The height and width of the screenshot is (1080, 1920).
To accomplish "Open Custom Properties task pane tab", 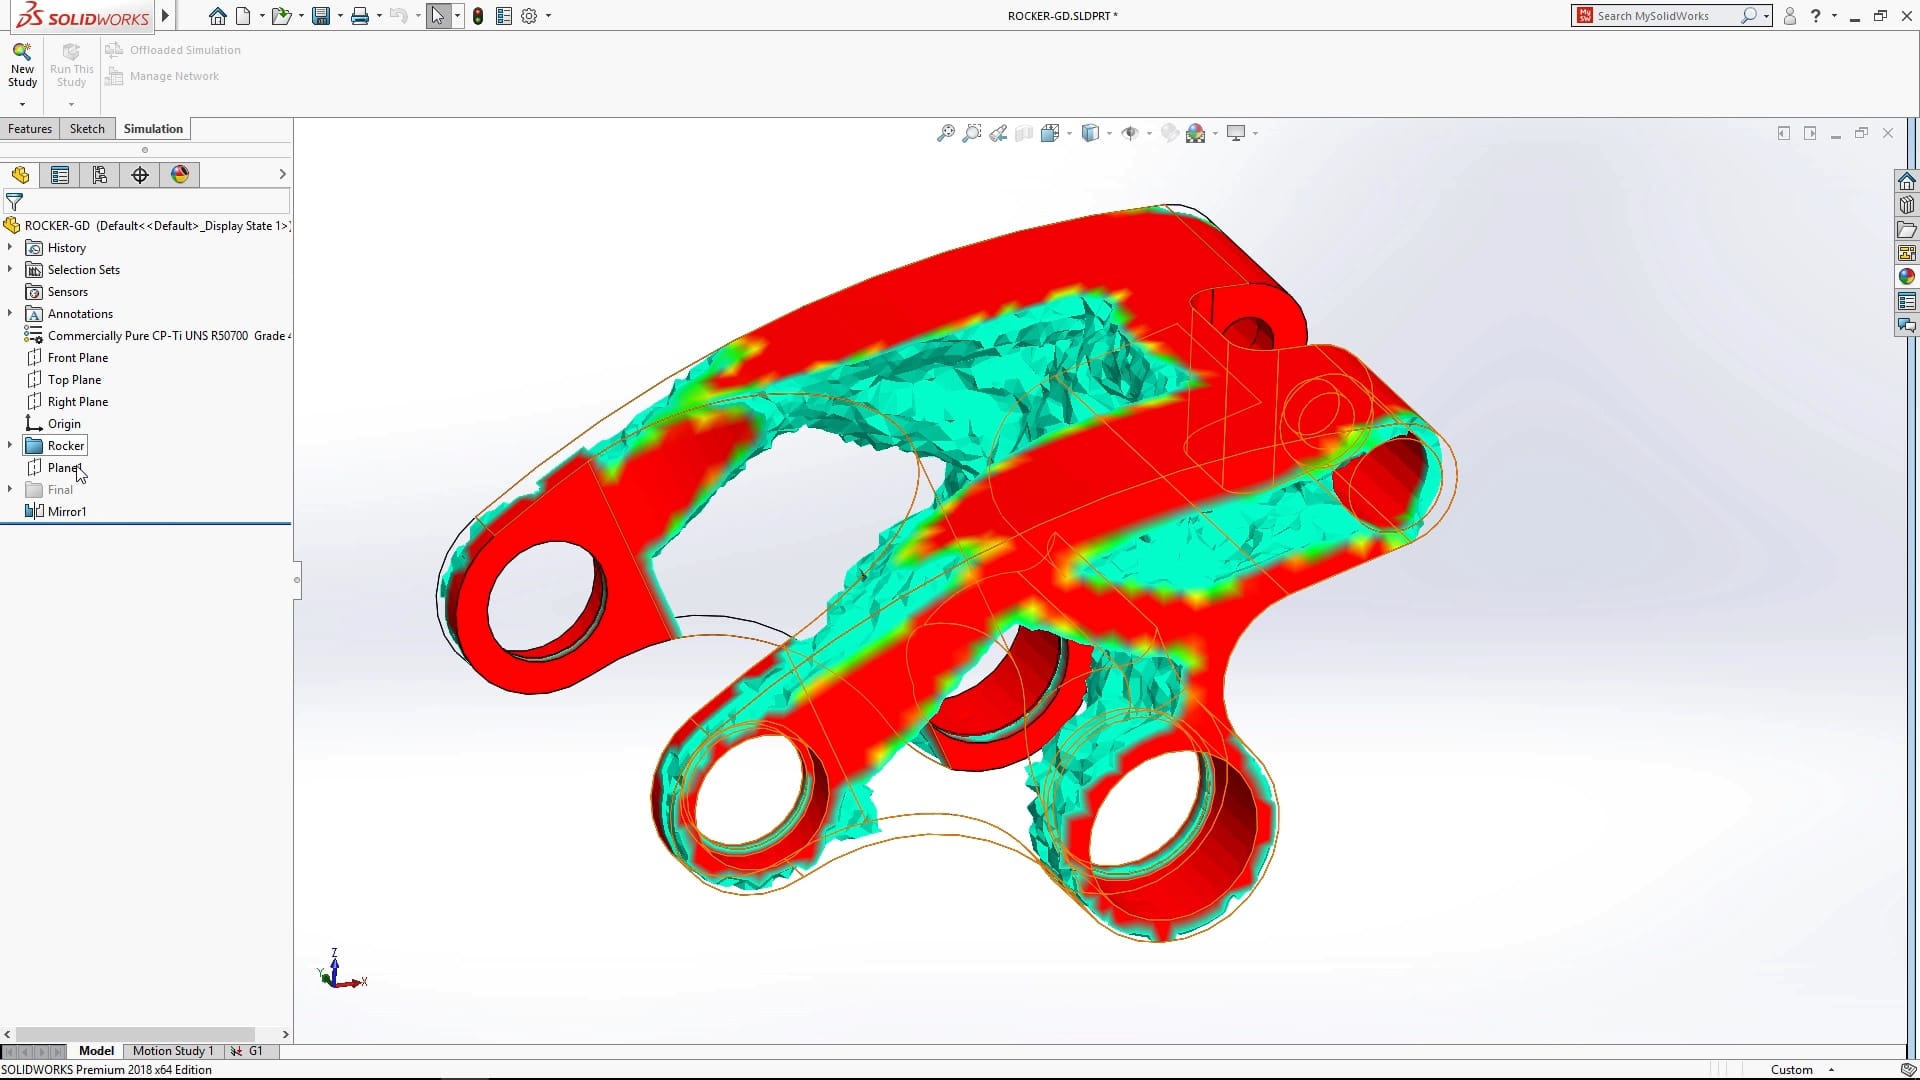I will 1907,301.
